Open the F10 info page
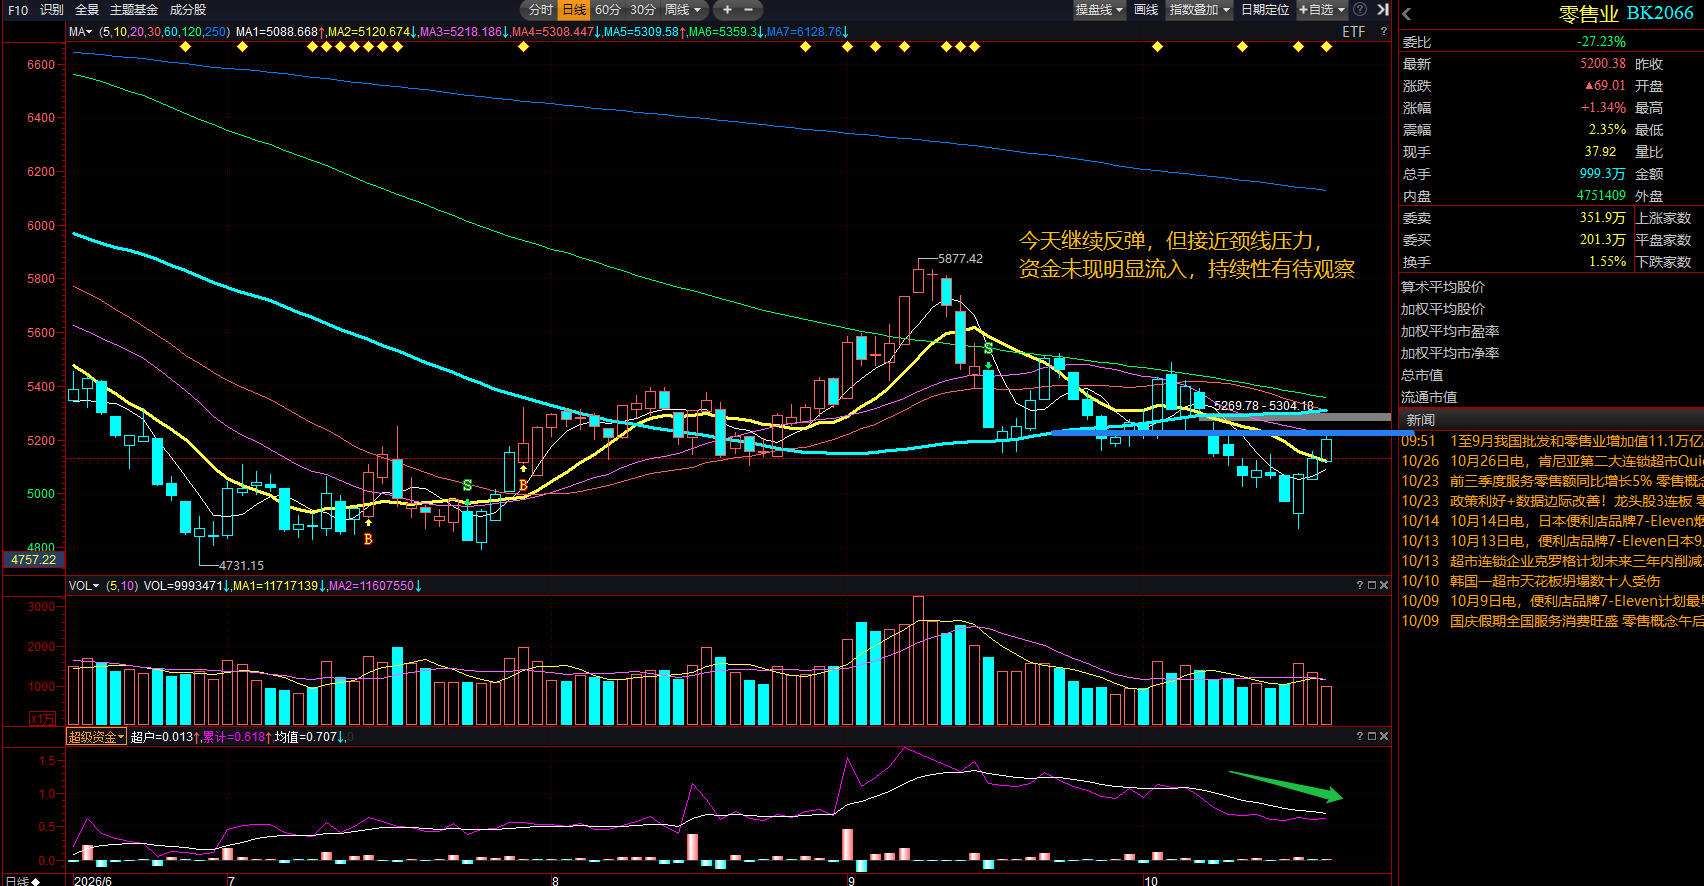The width and height of the screenshot is (1704, 886). (18, 9)
